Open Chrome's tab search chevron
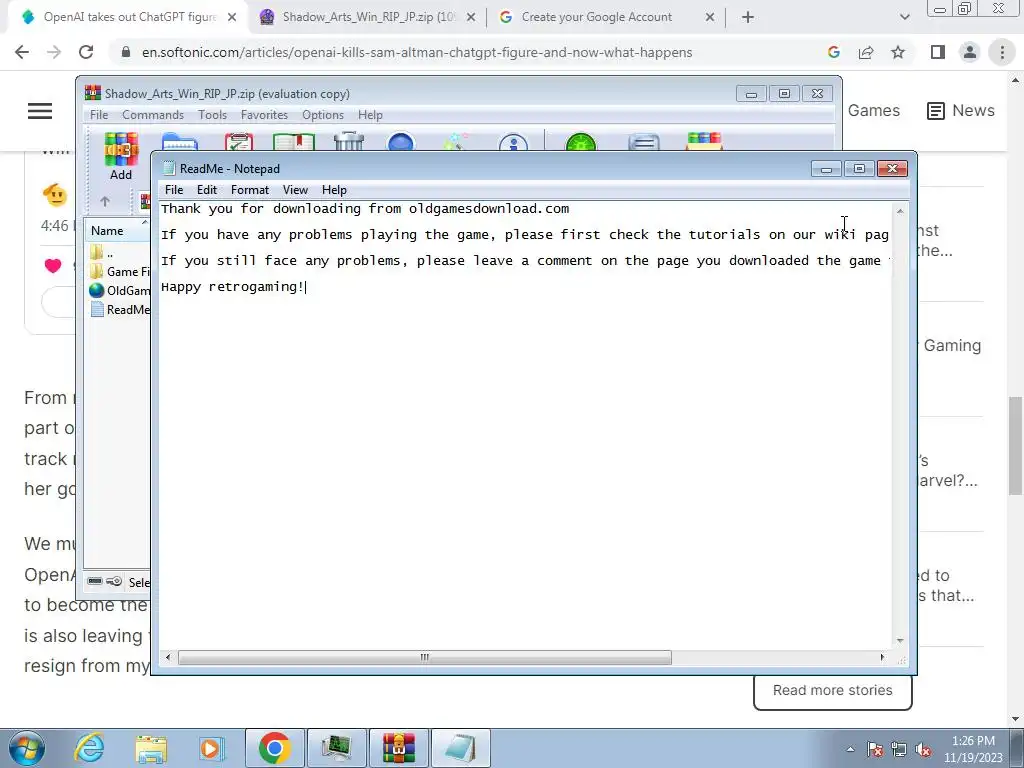The image size is (1024, 768). pos(904,18)
